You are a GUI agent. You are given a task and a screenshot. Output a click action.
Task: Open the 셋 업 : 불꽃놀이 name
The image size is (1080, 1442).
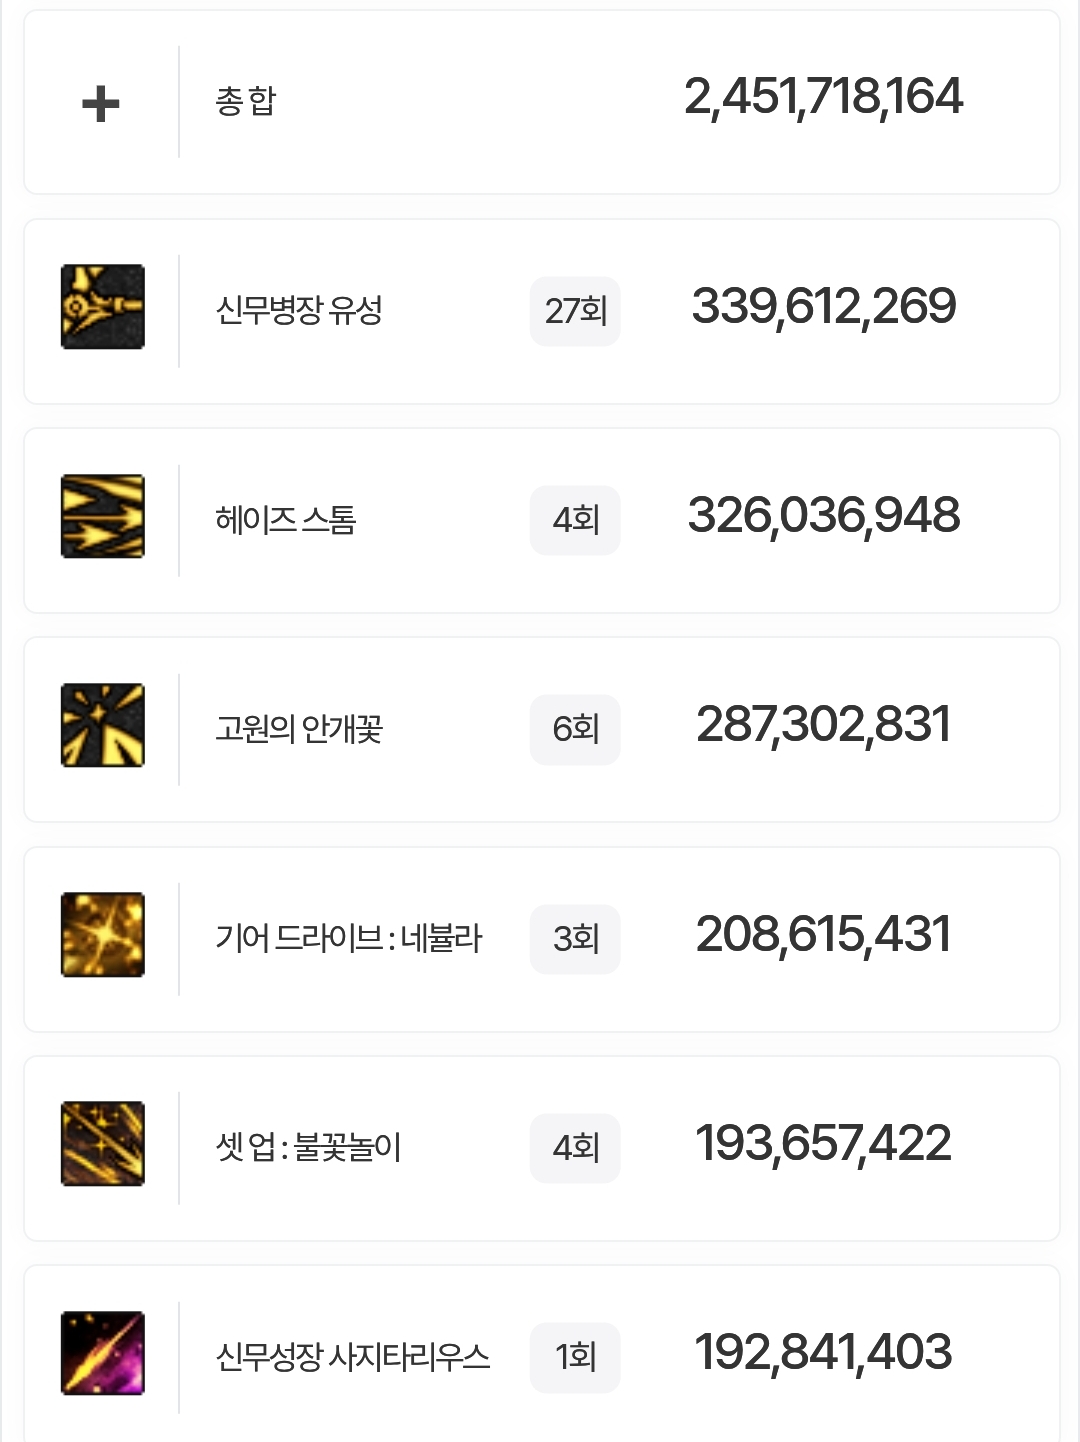pyautogui.click(x=308, y=1147)
